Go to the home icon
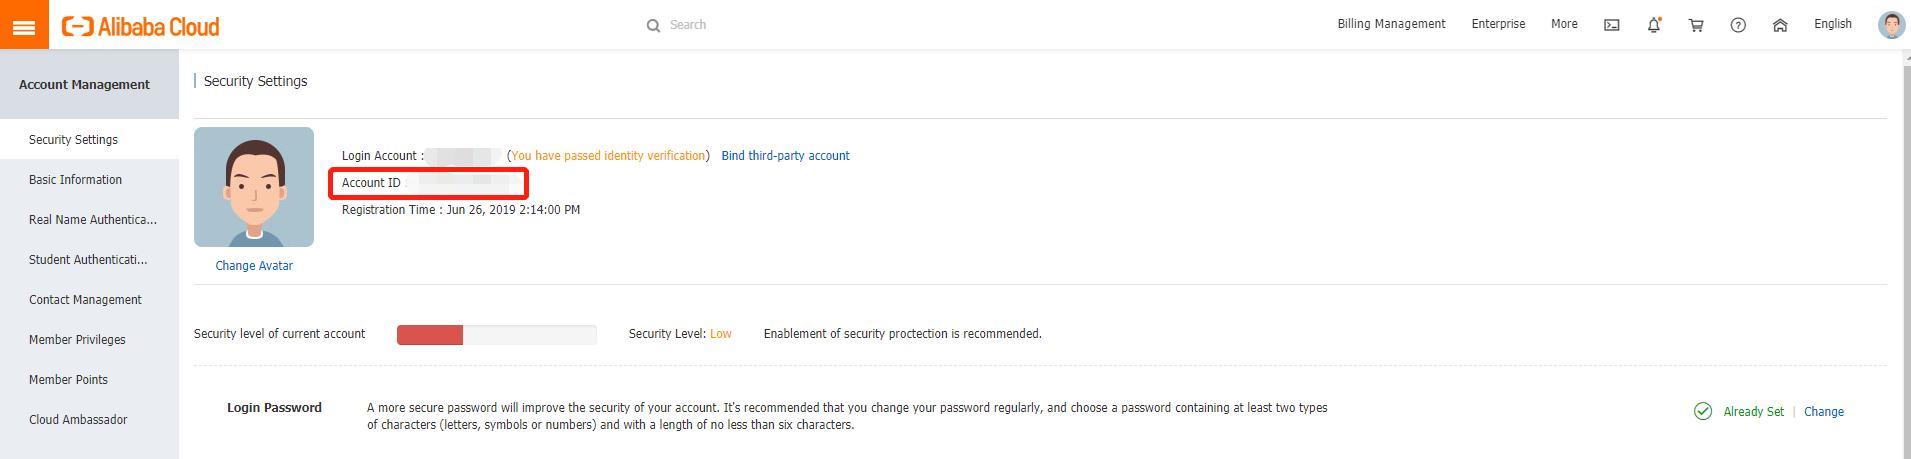The height and width of the screenshot is (459, 1911). click(x=1780, y=25)
